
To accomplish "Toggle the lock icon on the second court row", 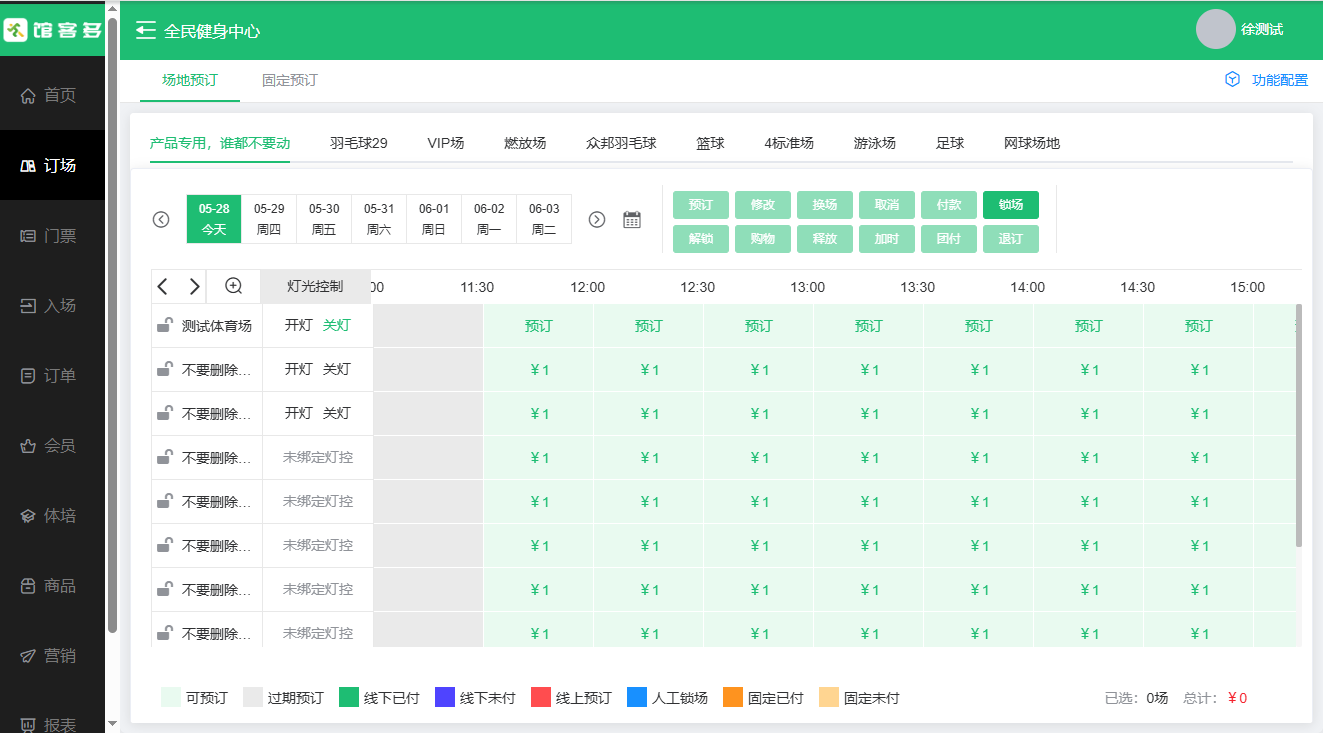I will pos(165,369).
